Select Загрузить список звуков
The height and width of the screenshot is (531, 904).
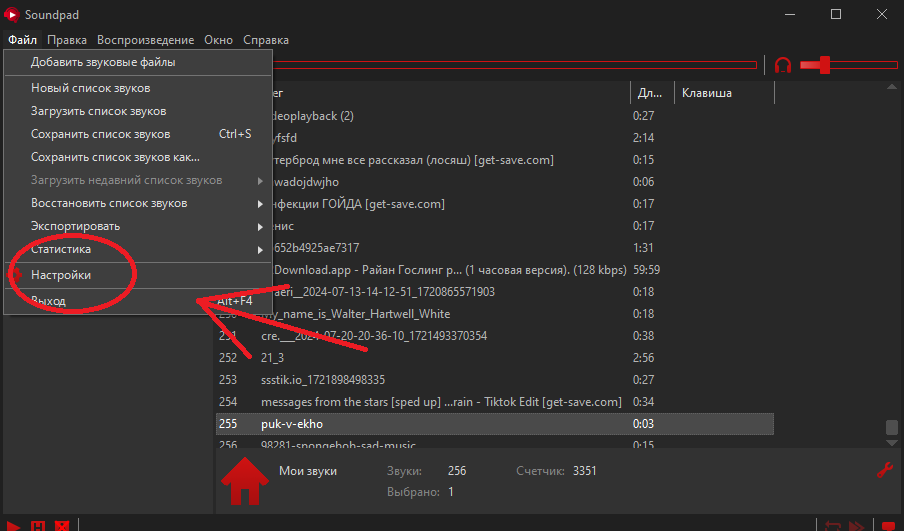pos(138,111)
